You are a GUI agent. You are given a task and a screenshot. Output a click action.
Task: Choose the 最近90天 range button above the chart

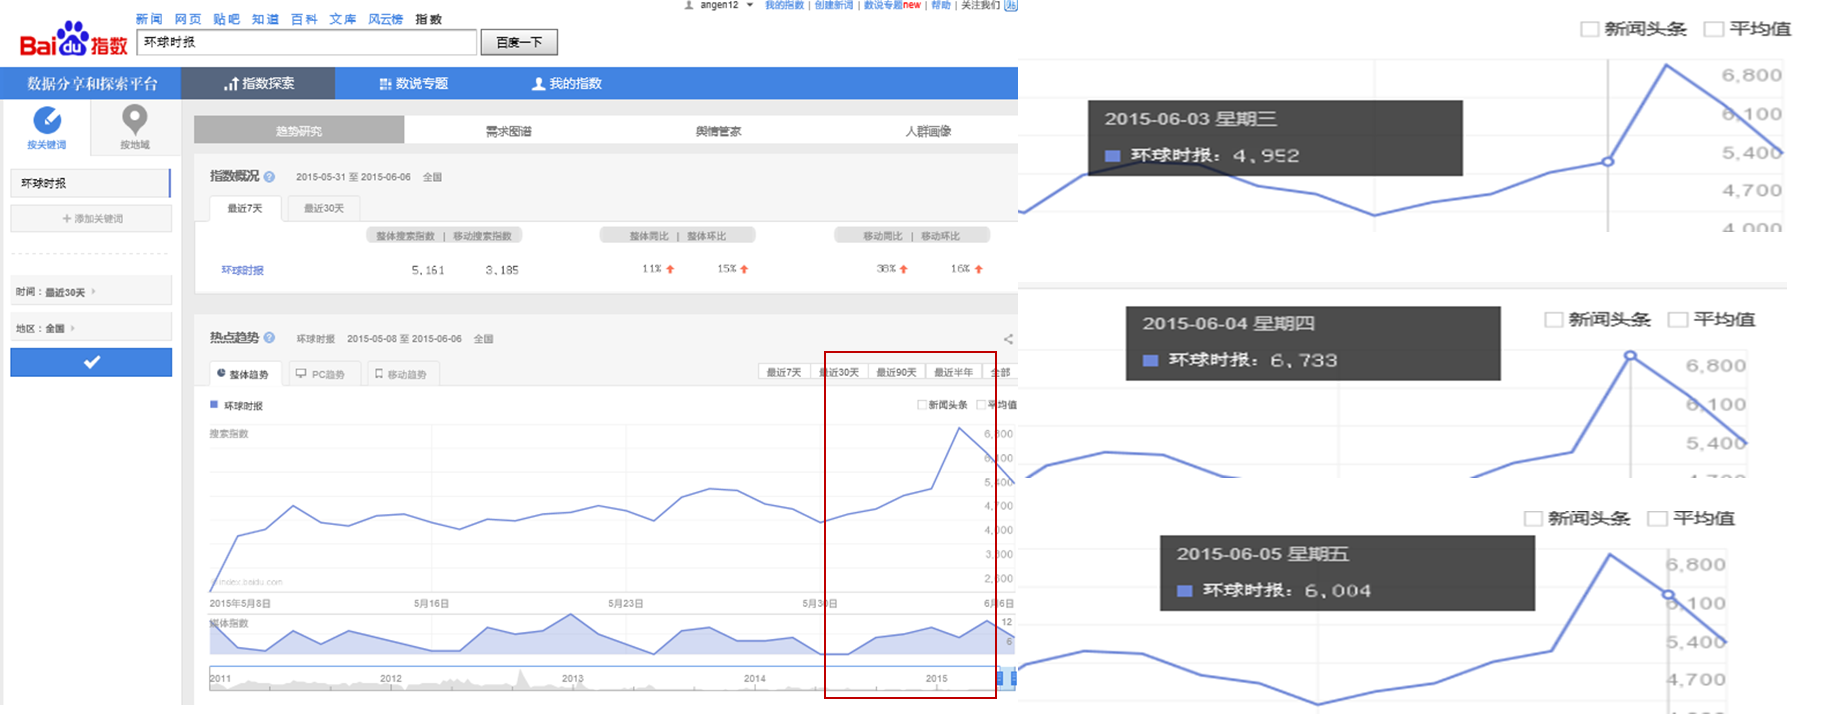click(x=897, y=372)
